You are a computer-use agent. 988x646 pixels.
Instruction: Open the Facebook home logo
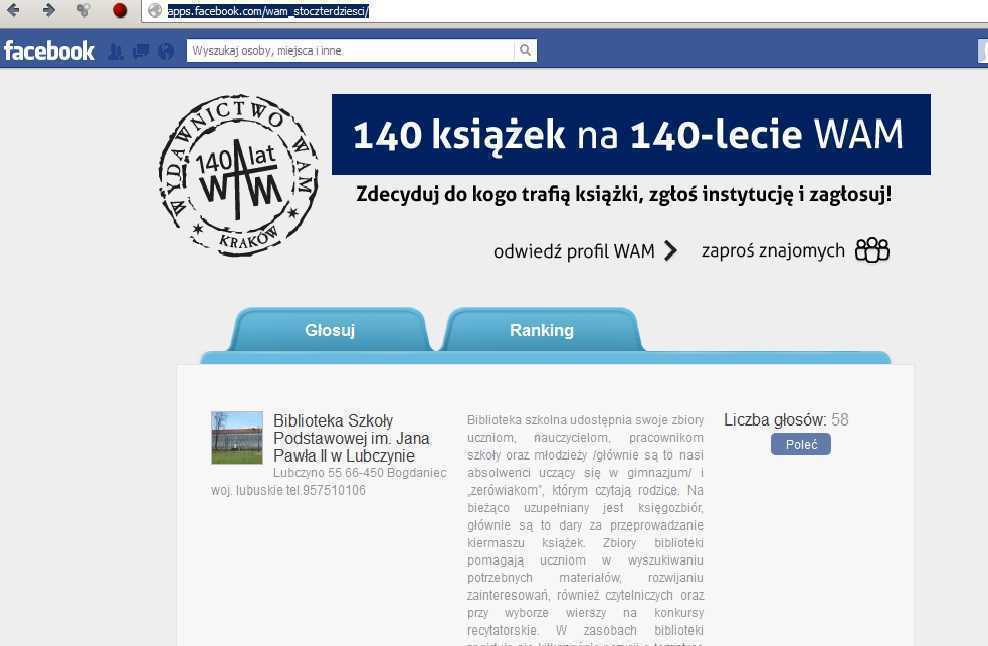pyautogui.click(x=49, y=50)
